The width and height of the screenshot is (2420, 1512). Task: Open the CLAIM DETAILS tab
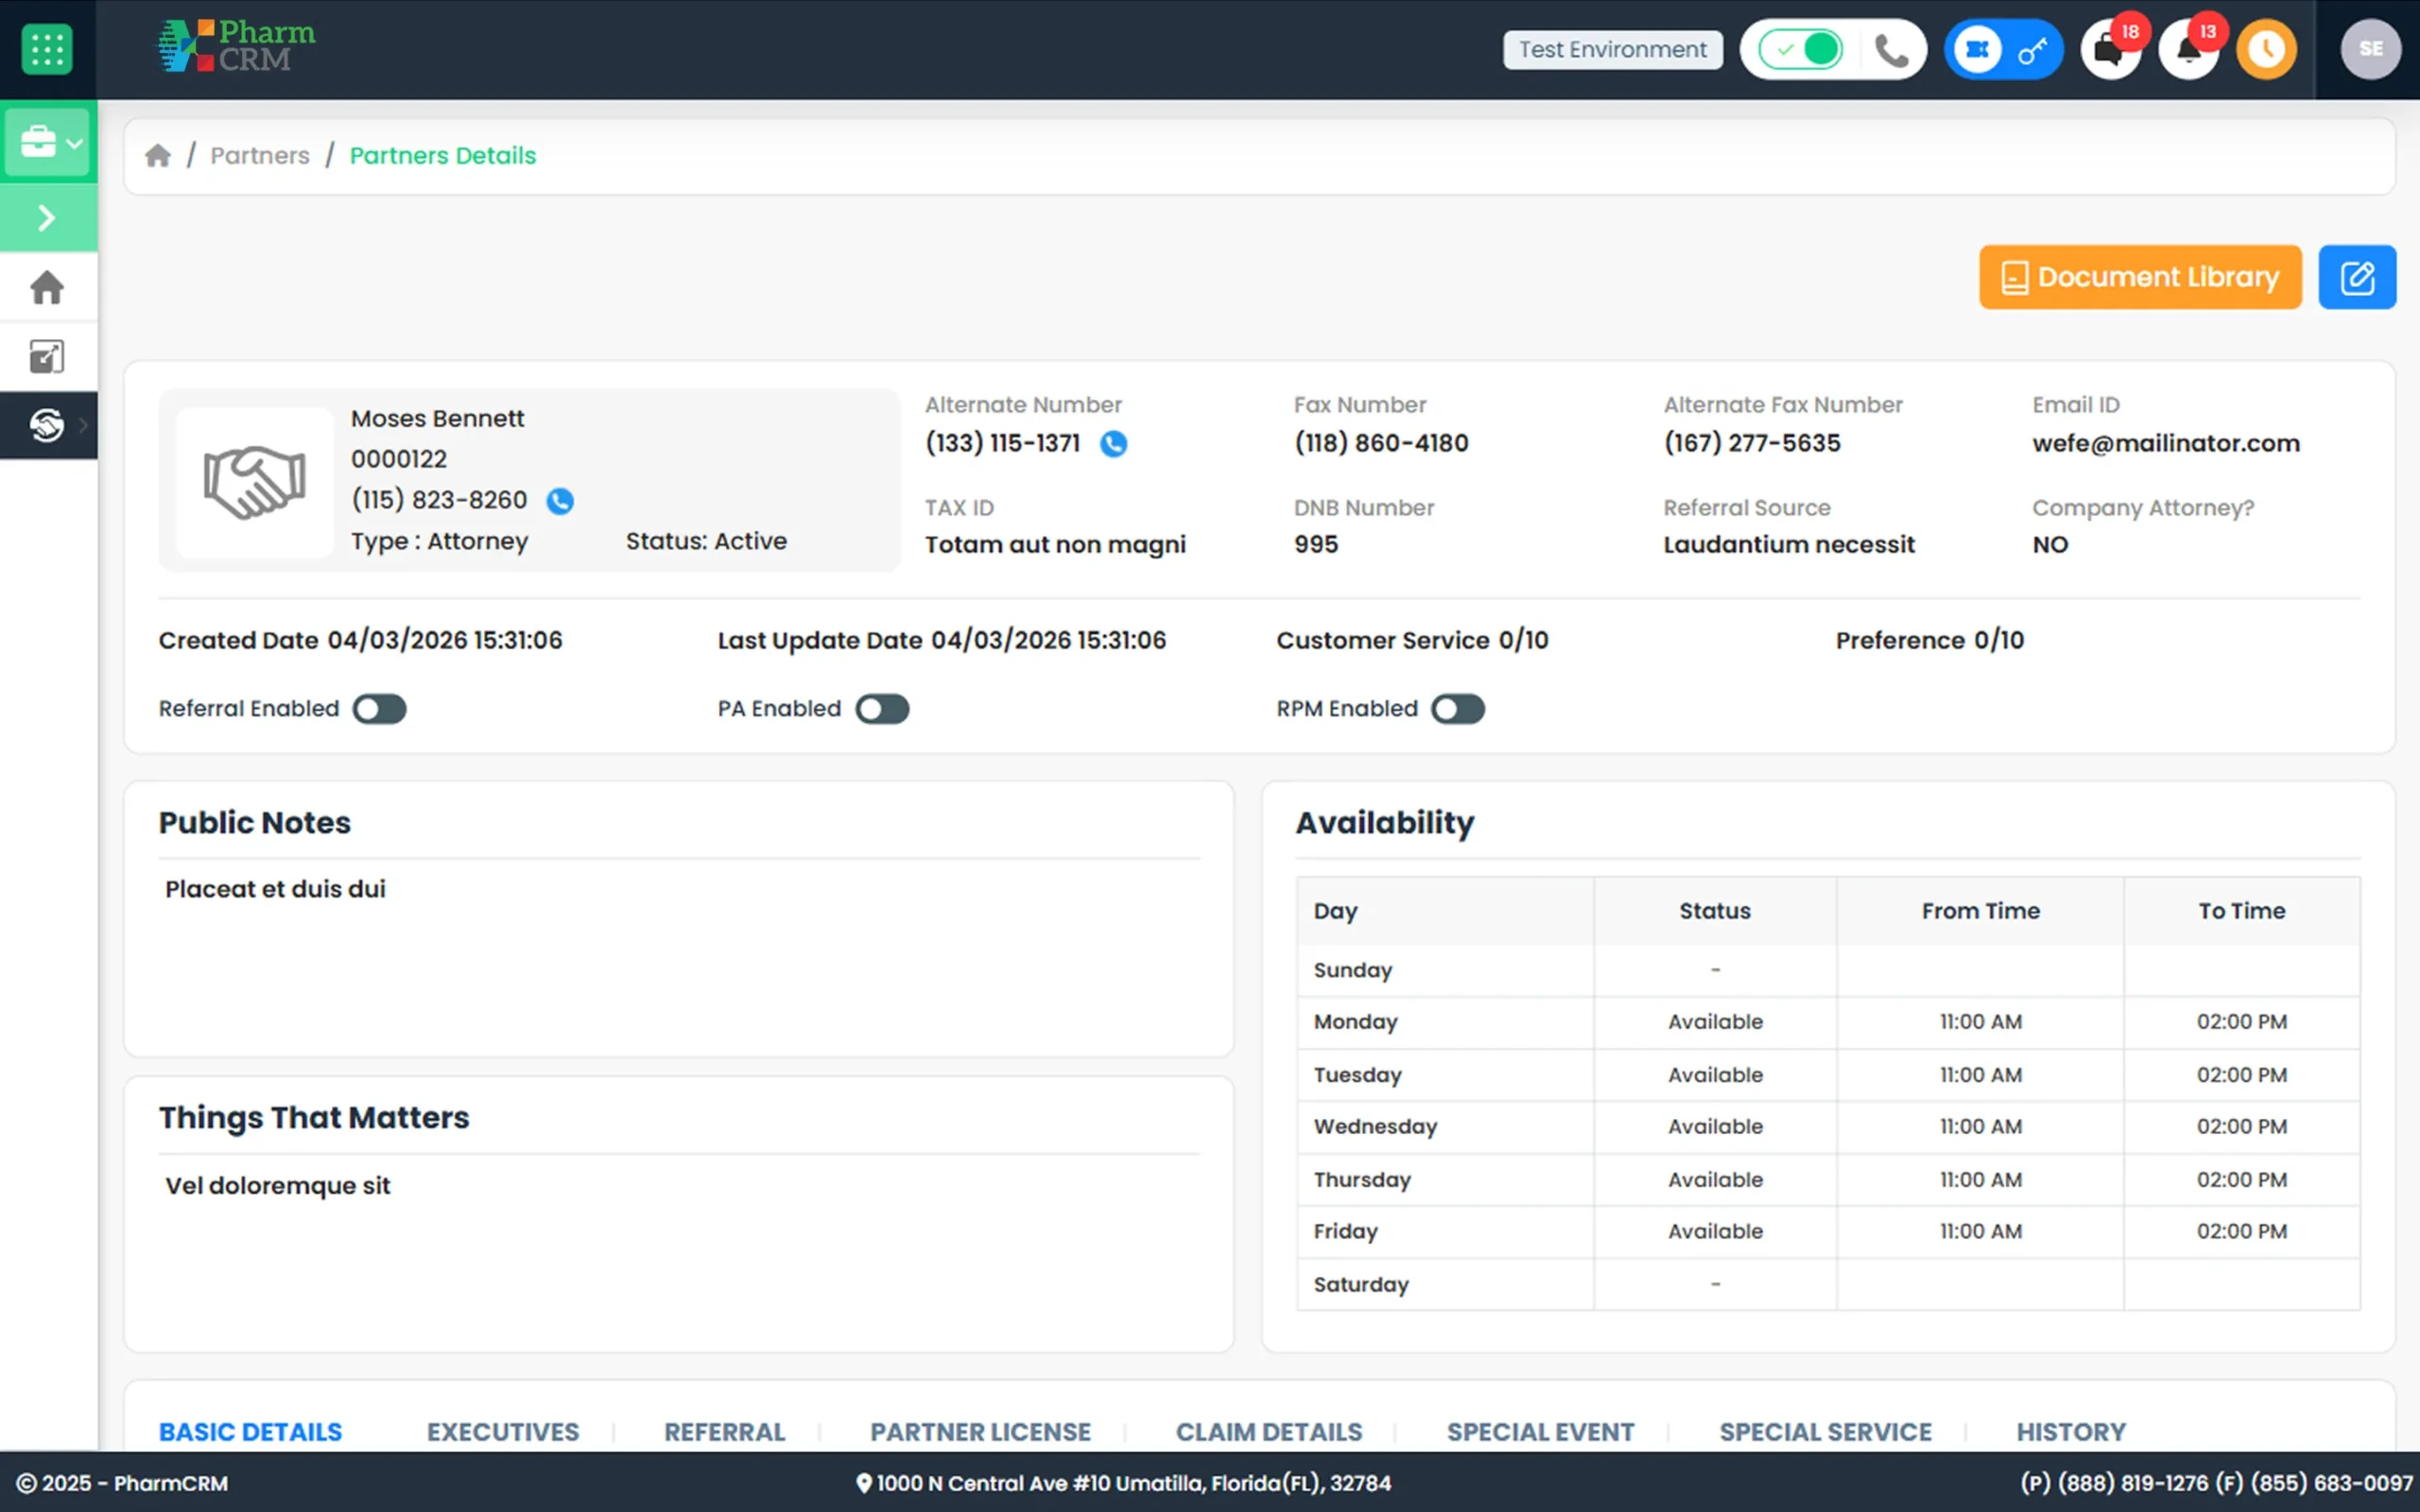coord(1269,1432)
